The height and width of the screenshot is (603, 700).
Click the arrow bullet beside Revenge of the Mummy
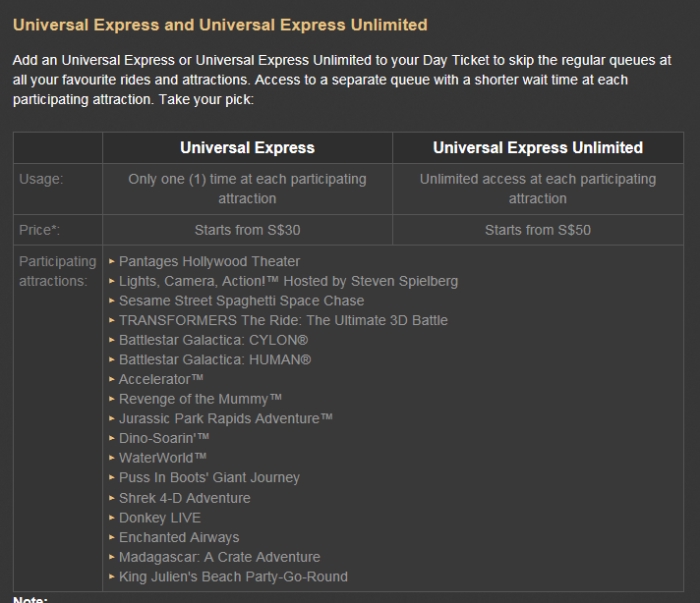click(112, 399)
